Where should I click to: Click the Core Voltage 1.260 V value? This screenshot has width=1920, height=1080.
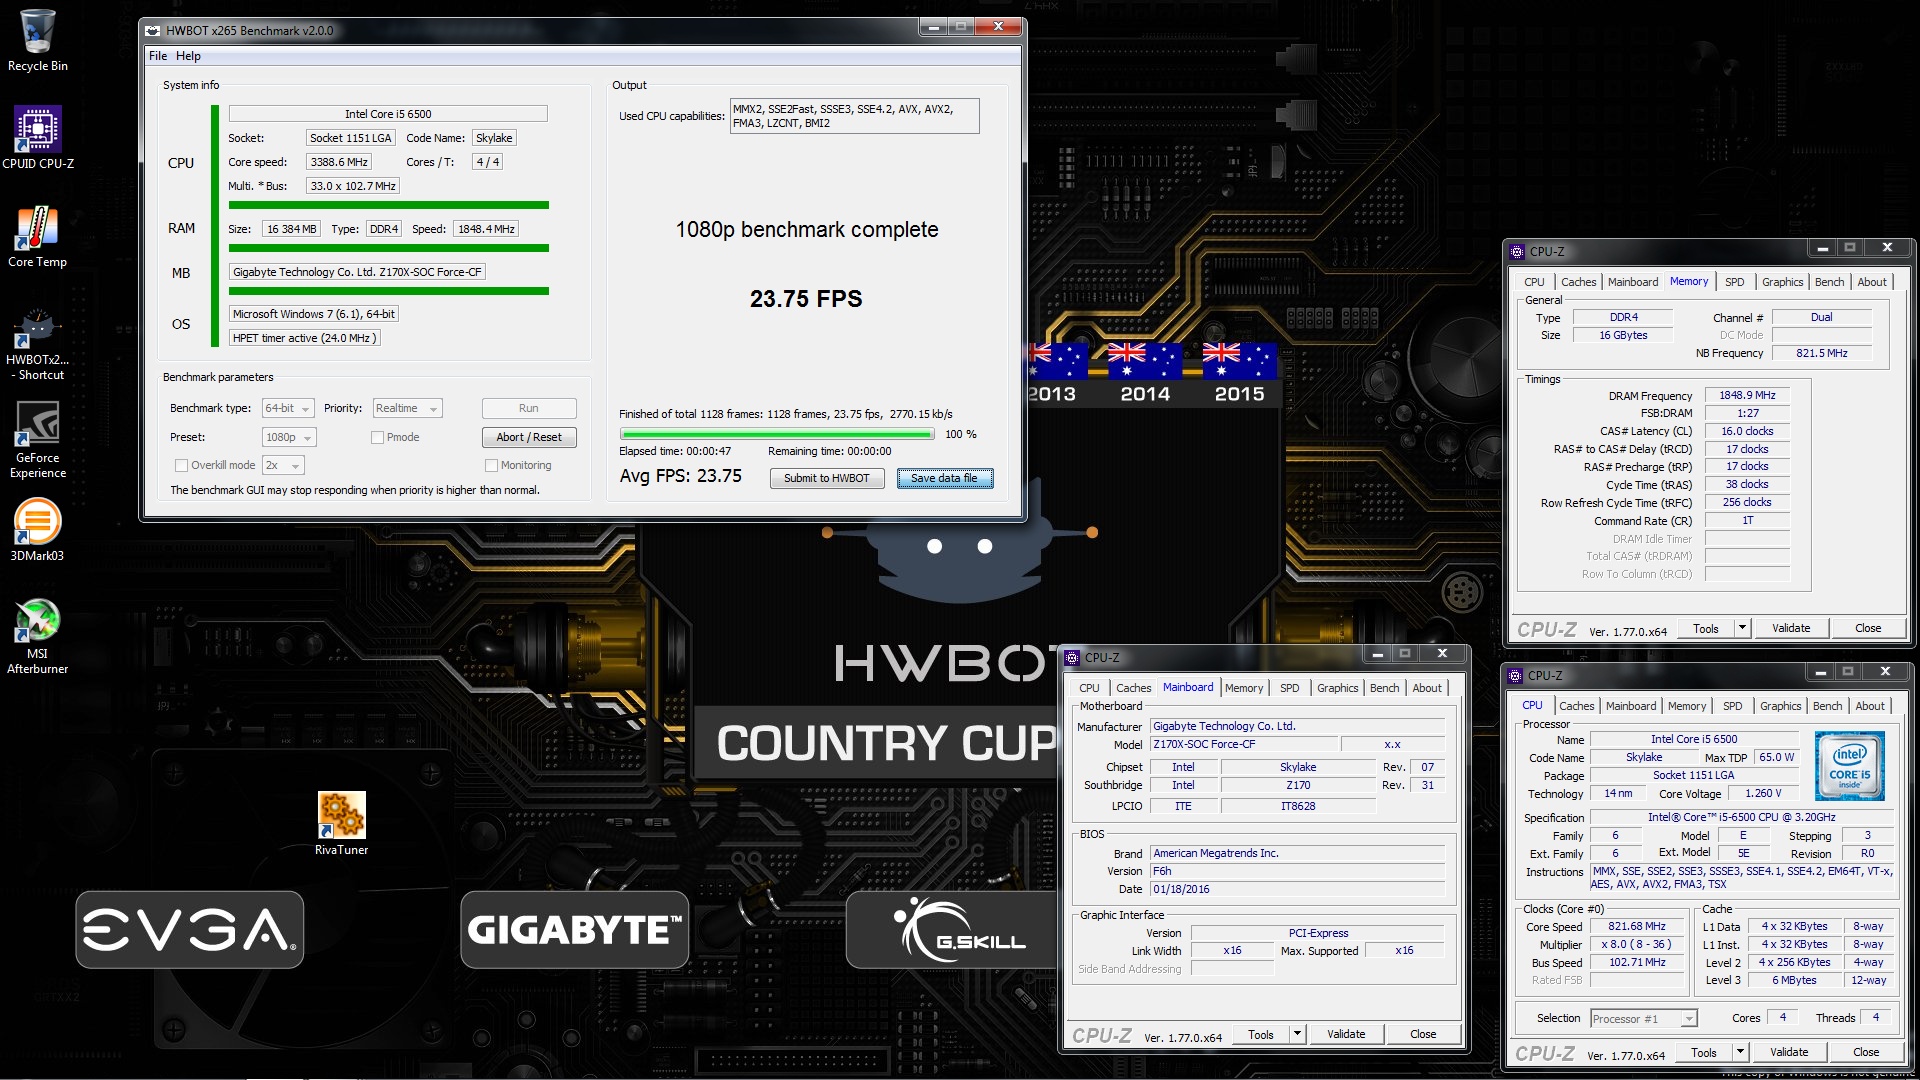pos(1763,793)
